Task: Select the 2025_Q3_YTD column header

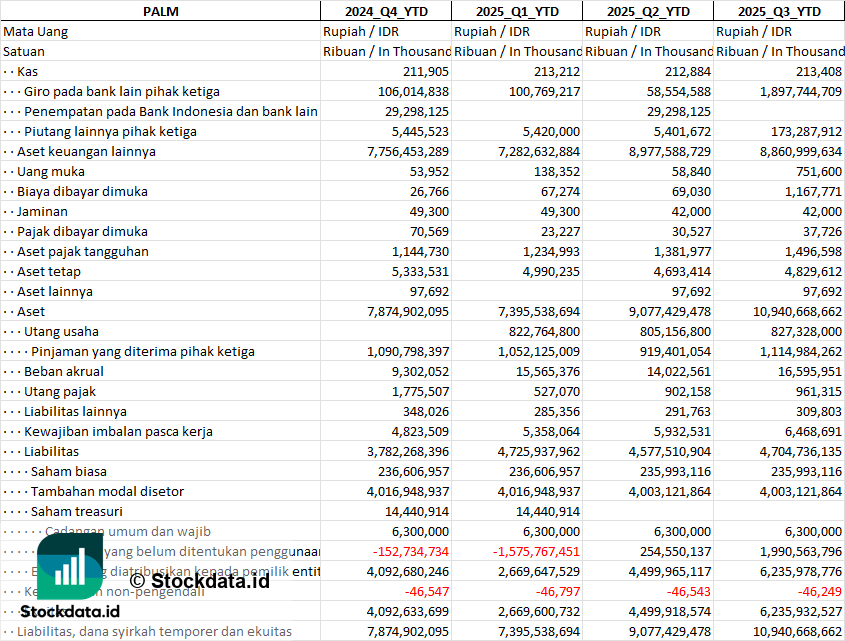Action: click(779, 11)
